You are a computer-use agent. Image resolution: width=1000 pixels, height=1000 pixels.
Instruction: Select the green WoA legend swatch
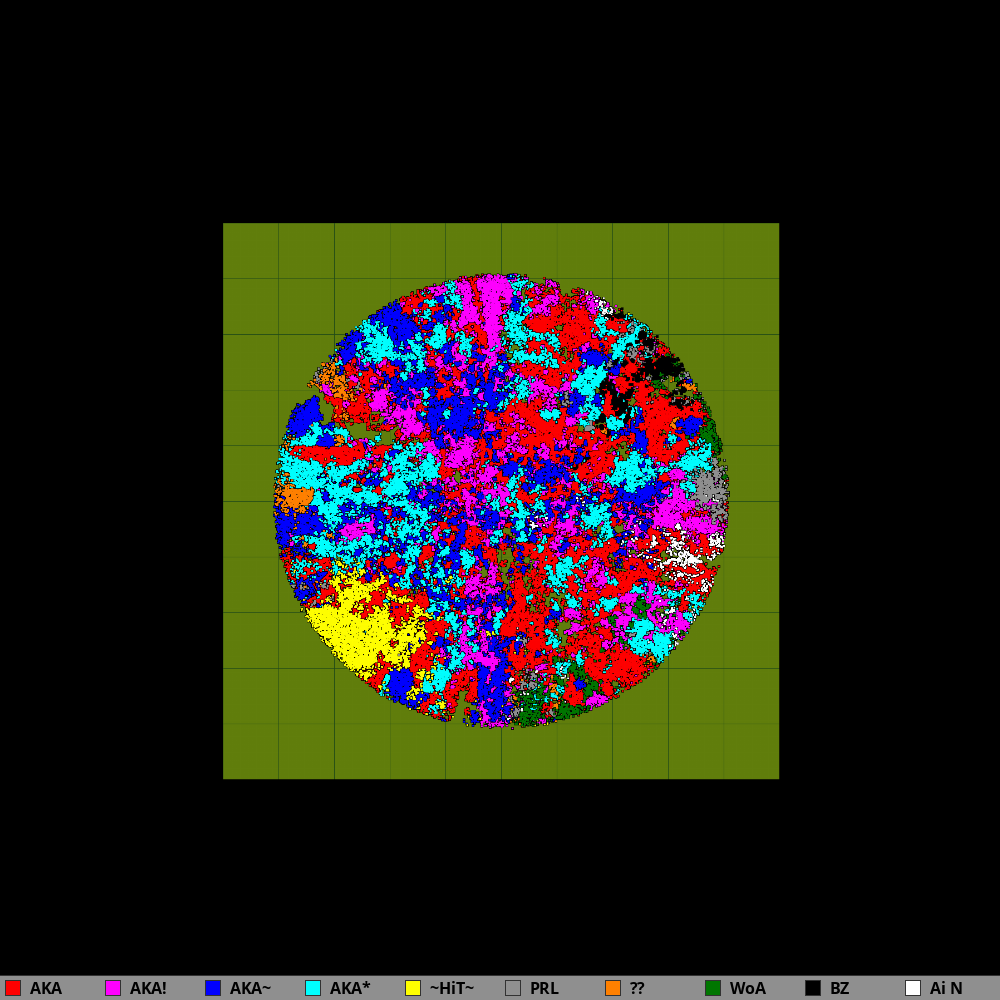pos(713,988)
